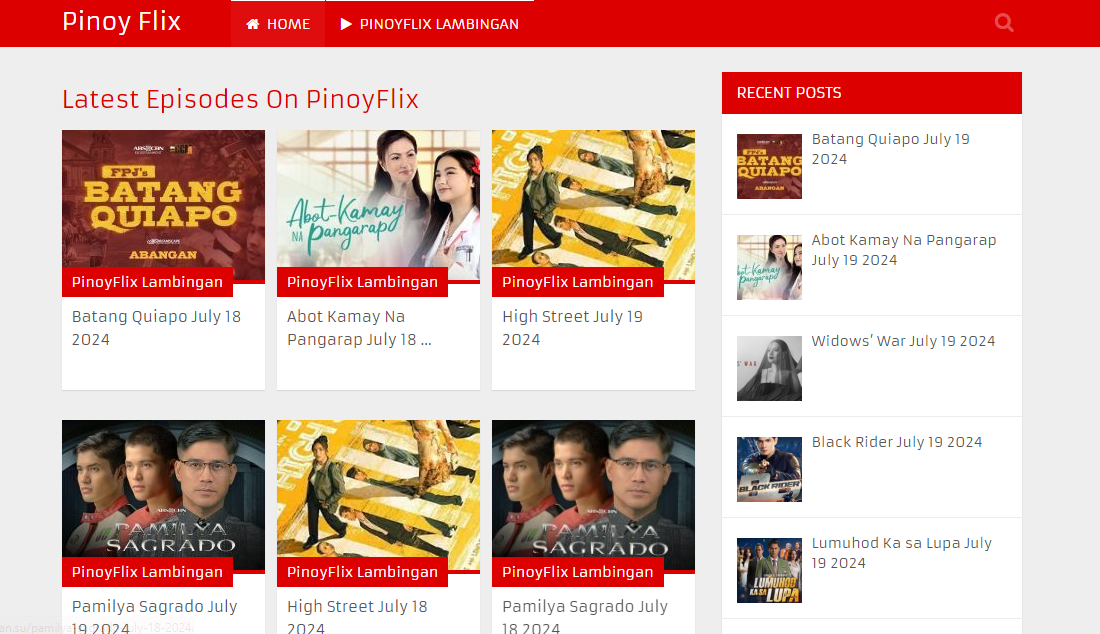This screenshot has height=634, width=1100.
Task: Open the Pamilya Sagrado July 19 2024 link
Action: pyautogui.click(x=154, y=615)
